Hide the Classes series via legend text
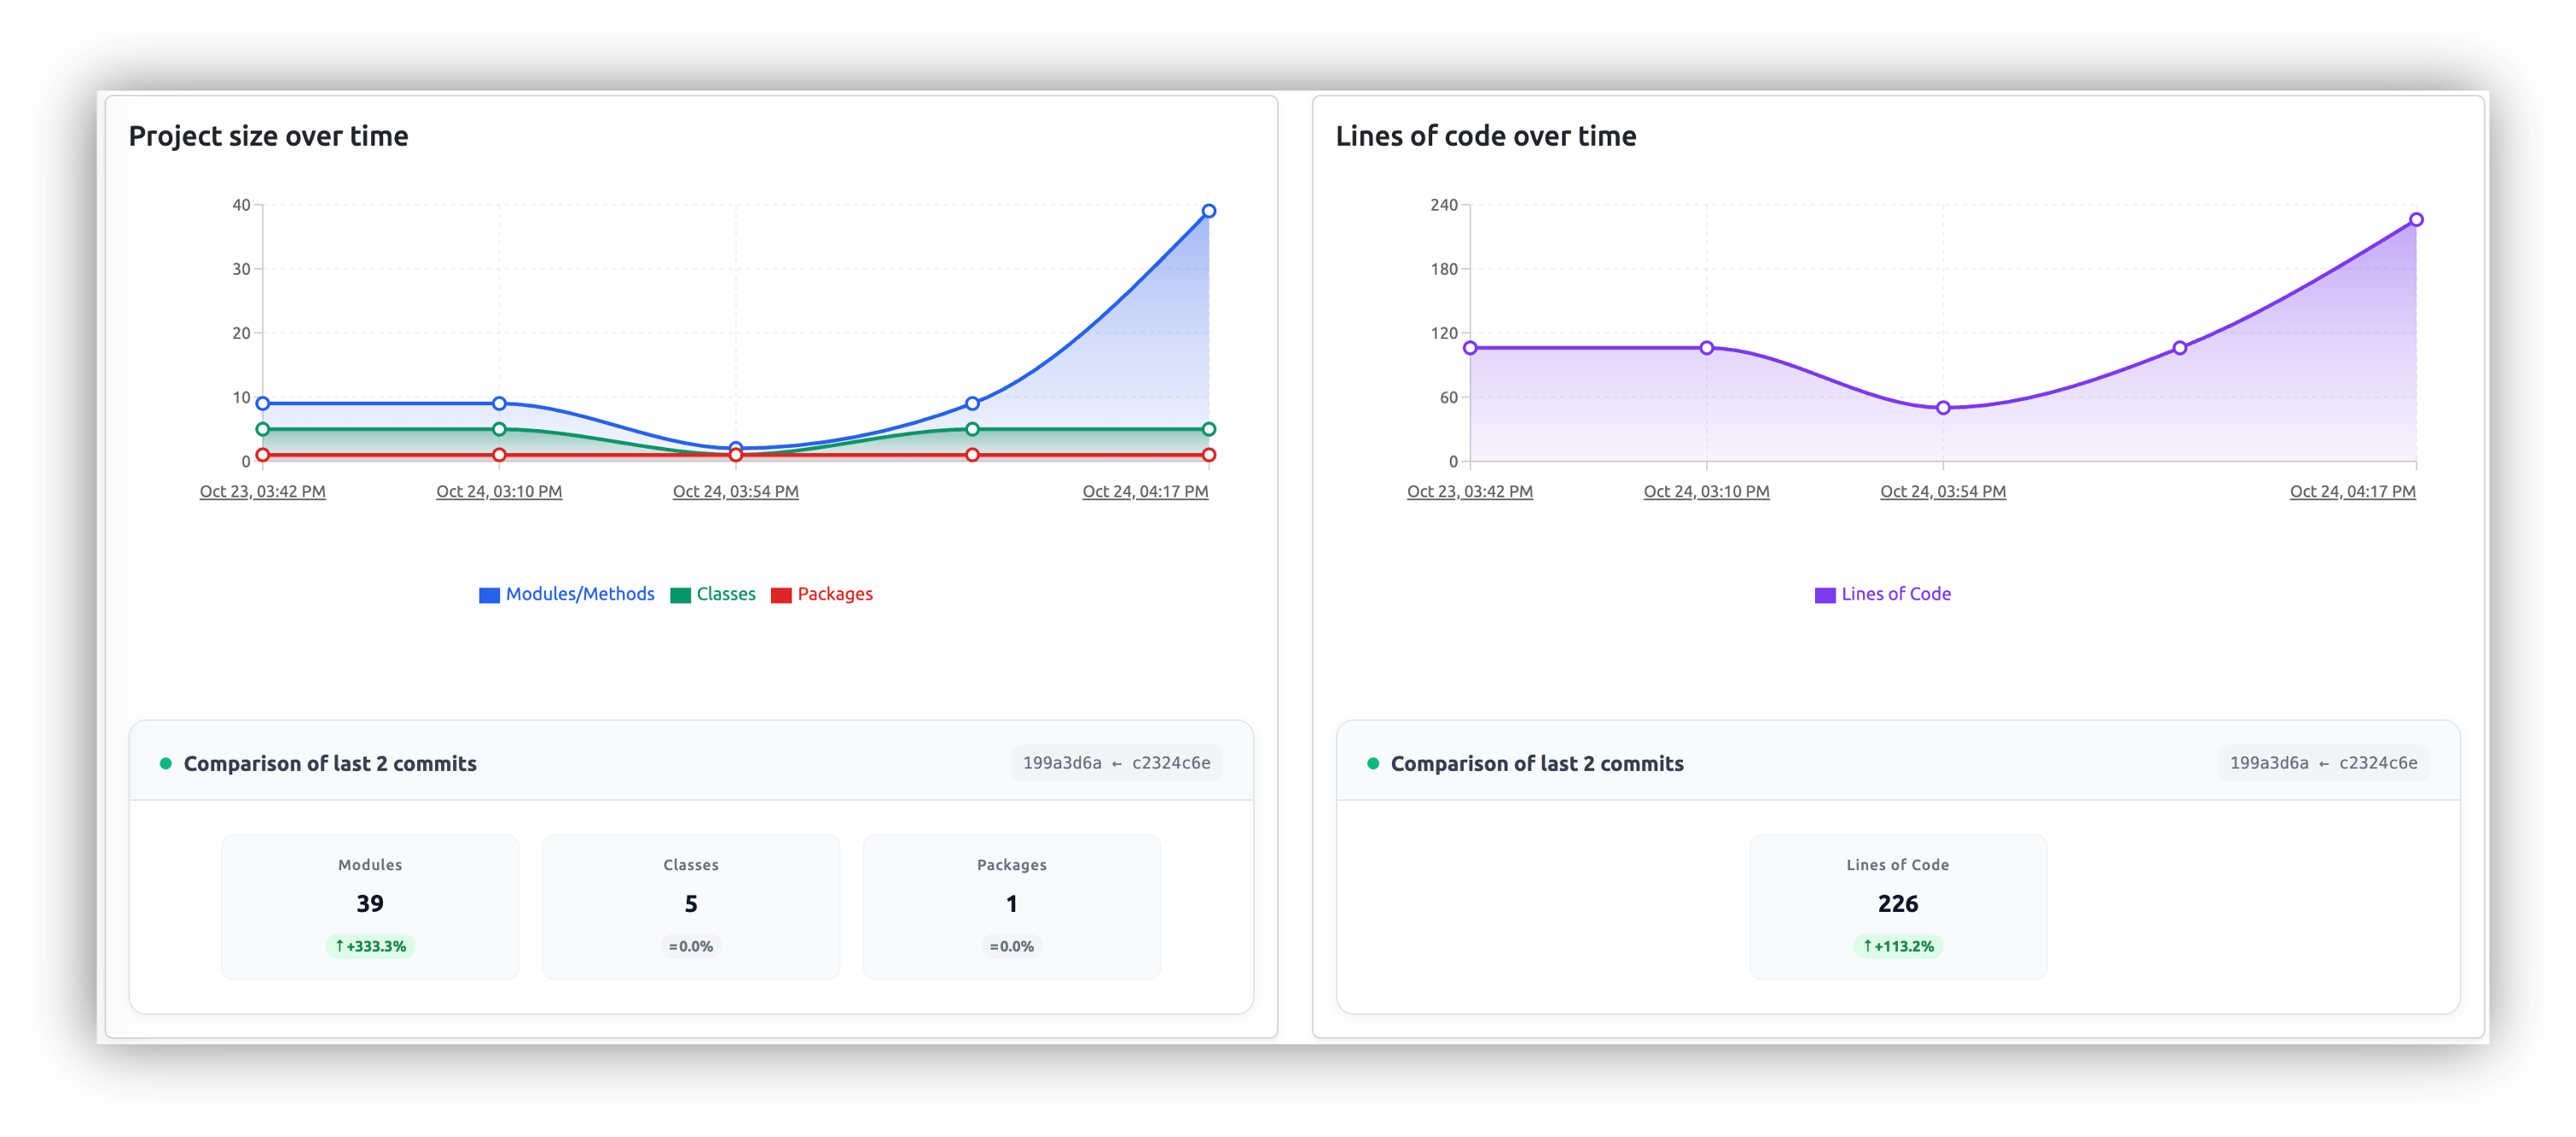 click(x=726, y=594)
